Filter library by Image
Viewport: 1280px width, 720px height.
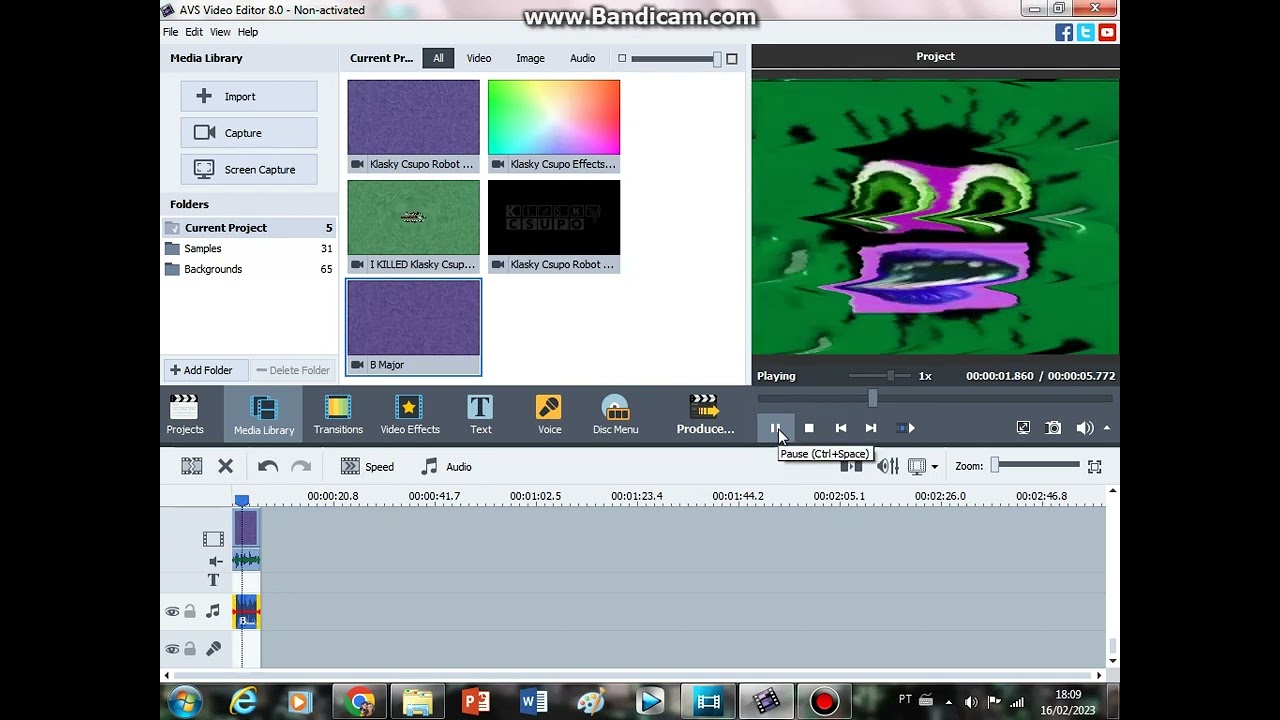530,58
